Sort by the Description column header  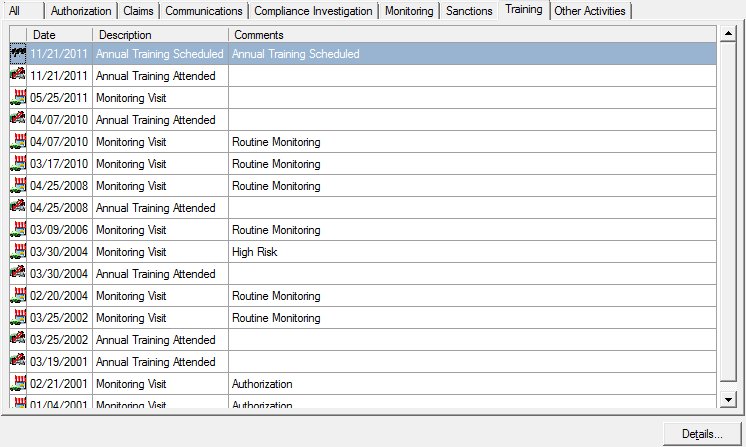point(160,35)
